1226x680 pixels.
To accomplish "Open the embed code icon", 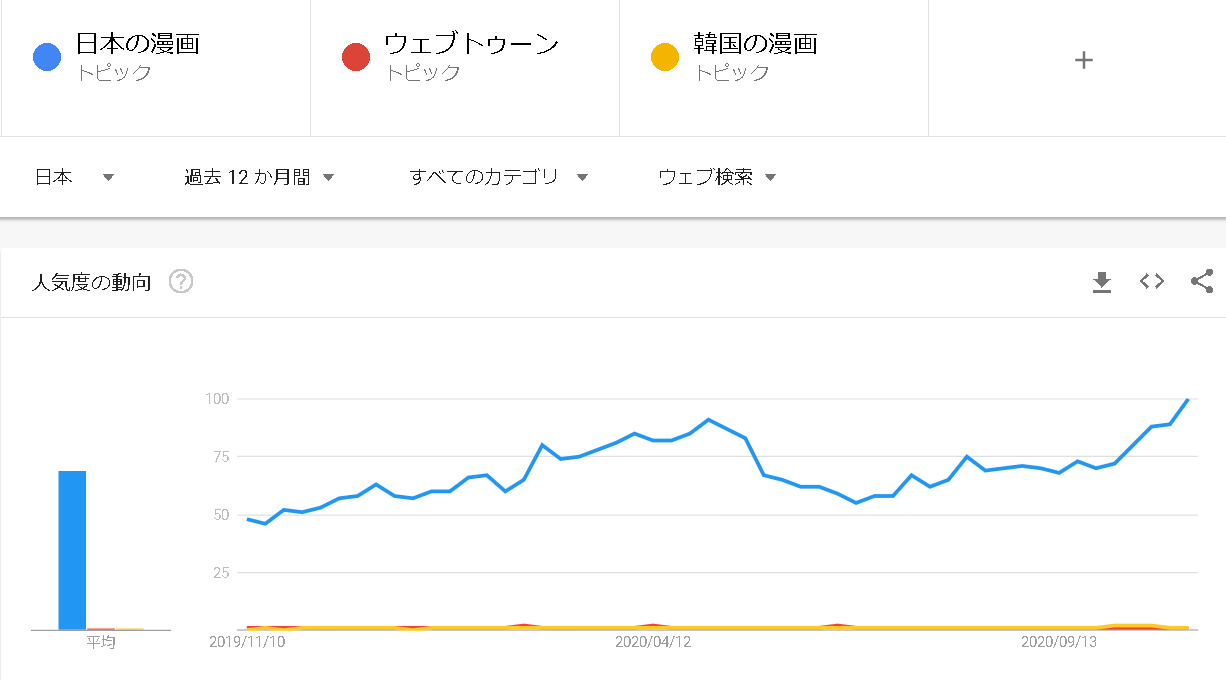I will point(1152,282).
